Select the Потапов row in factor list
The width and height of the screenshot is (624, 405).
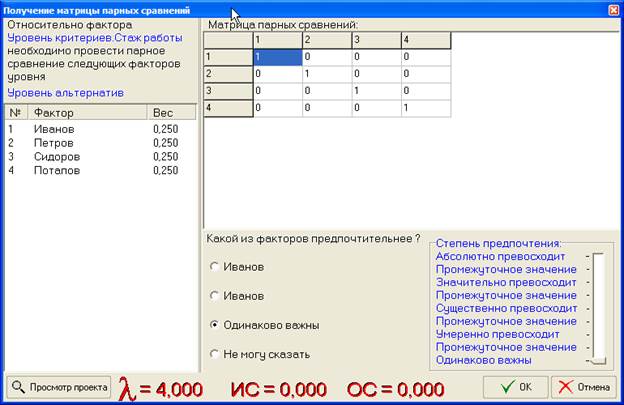coord(58,171)
